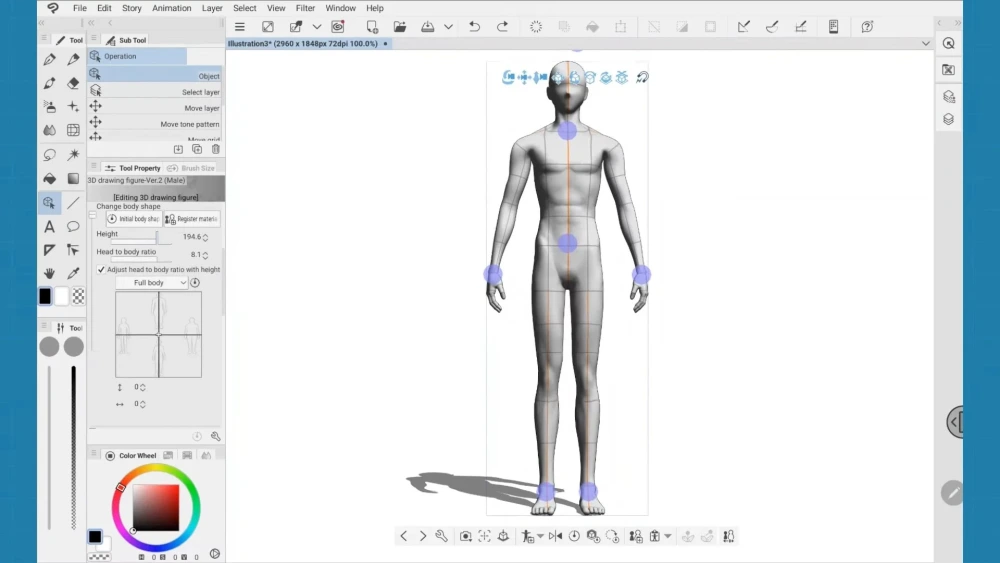Click the Undo arrow in command bar
This screenshot has width=1000, height=563.
(474, 27)
